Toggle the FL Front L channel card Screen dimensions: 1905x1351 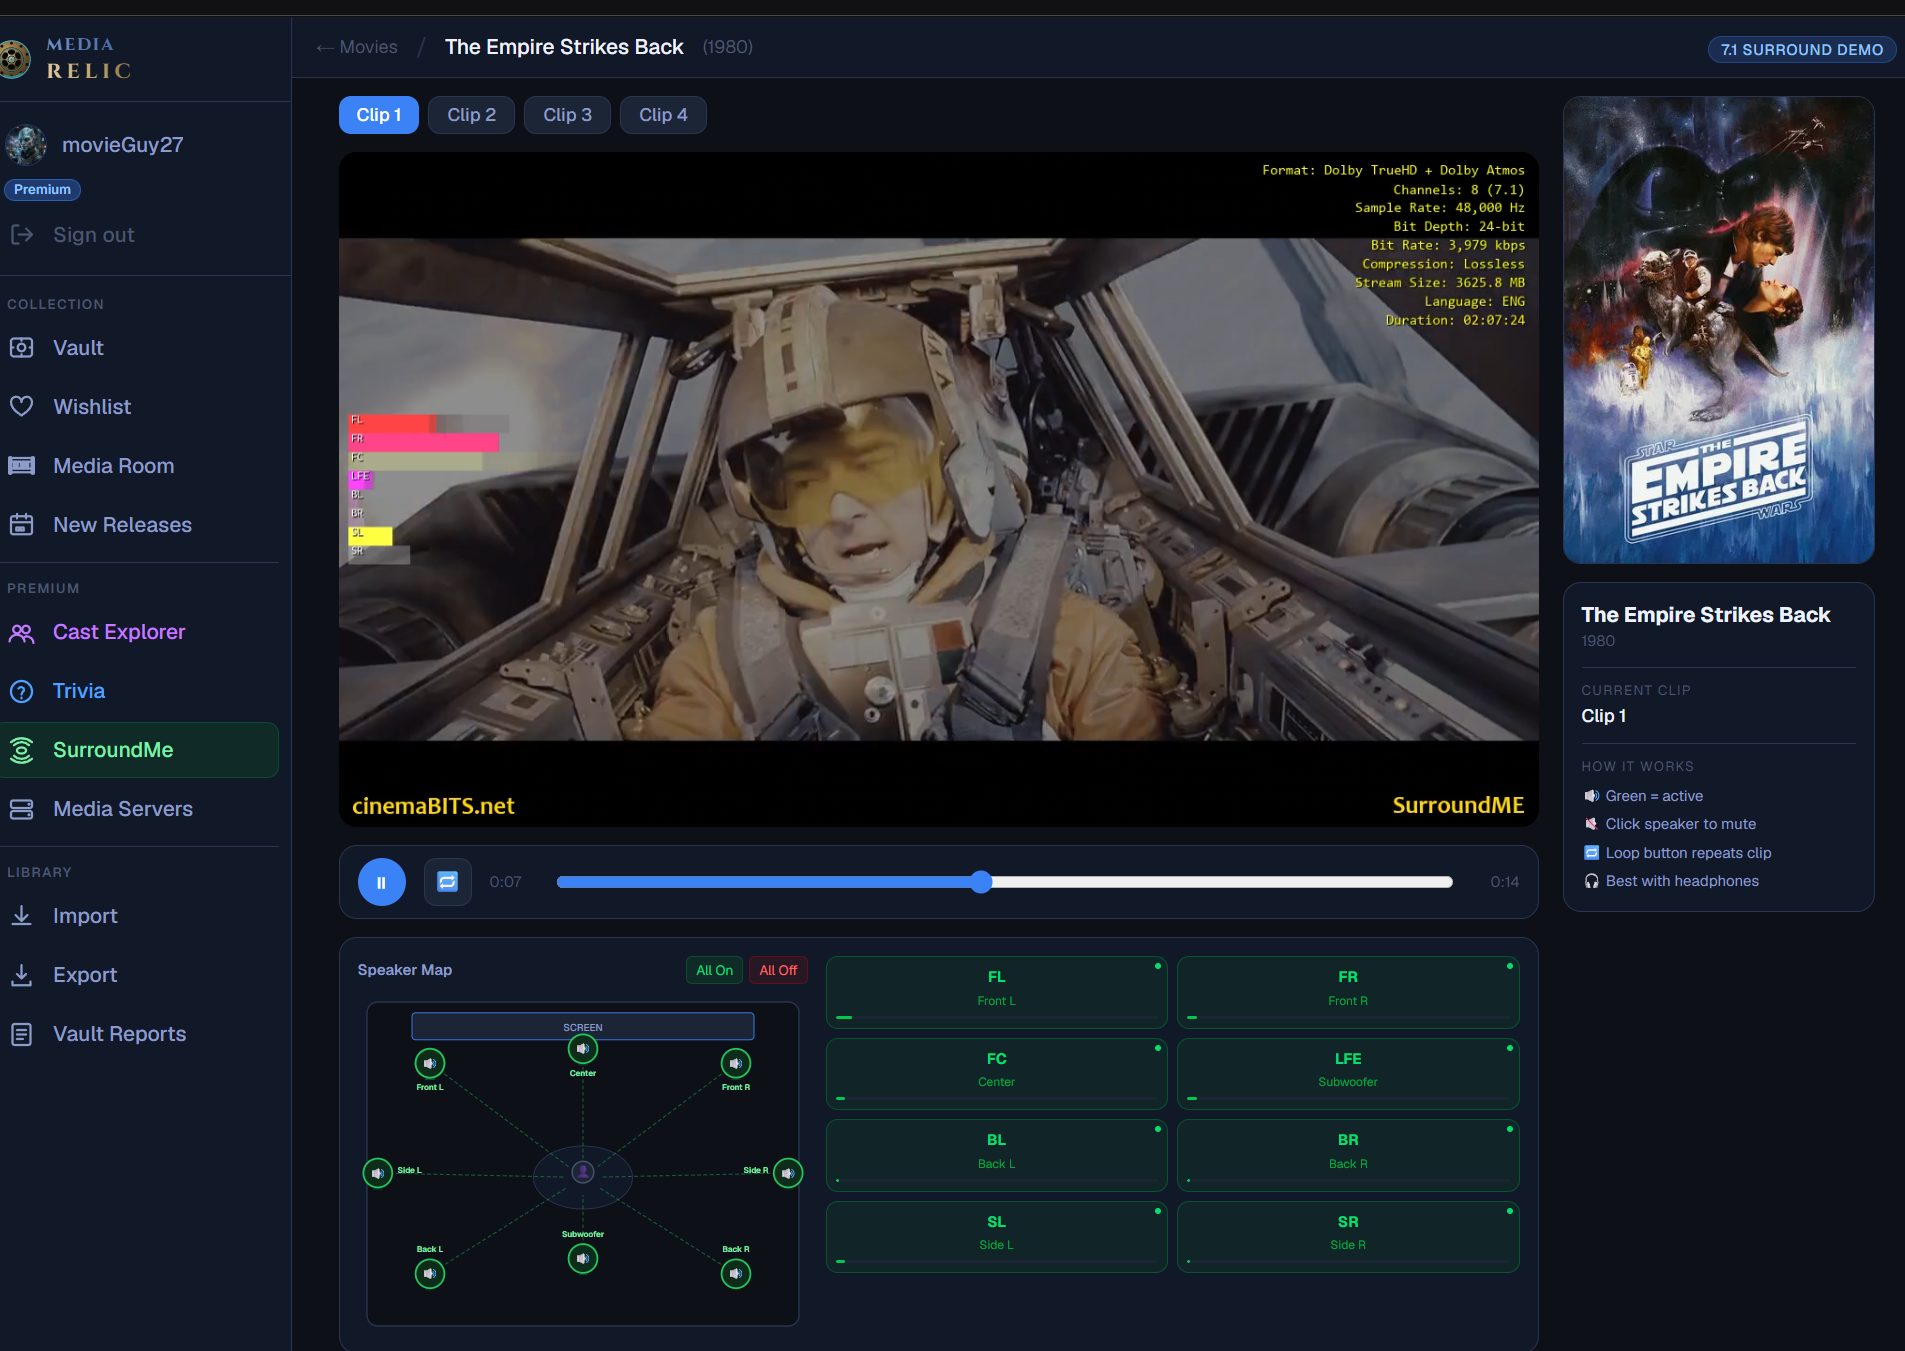tap(997, 992)
